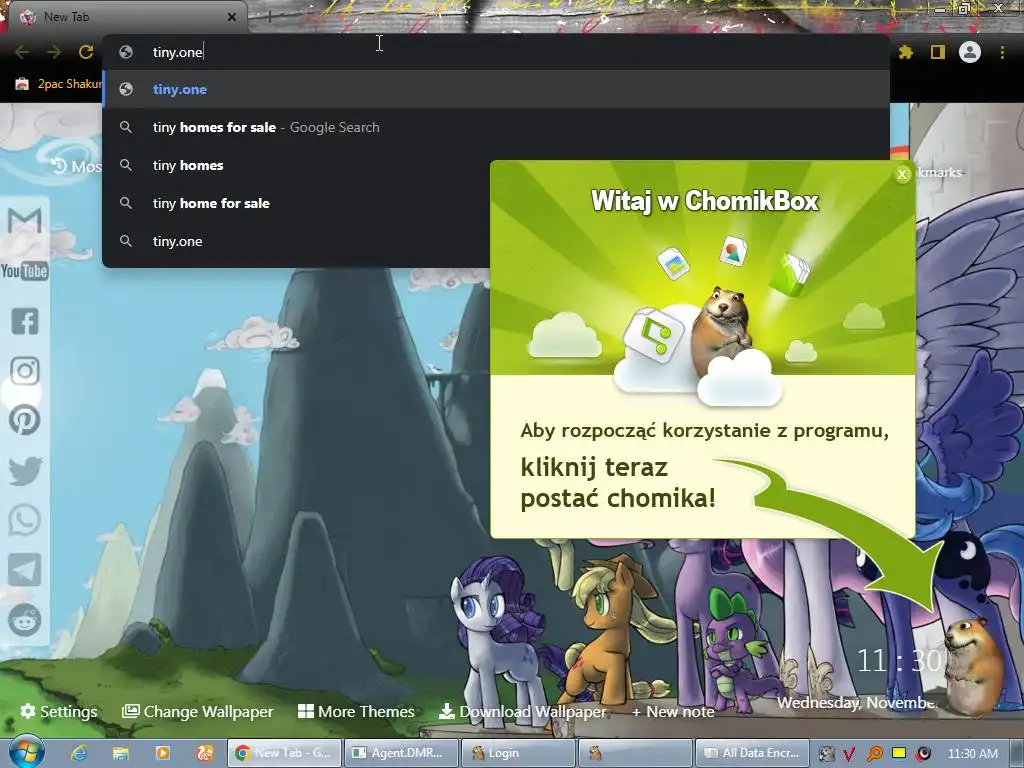Add a New note
The width and height of the screenshot is (1024, 768).
point(673,711)
